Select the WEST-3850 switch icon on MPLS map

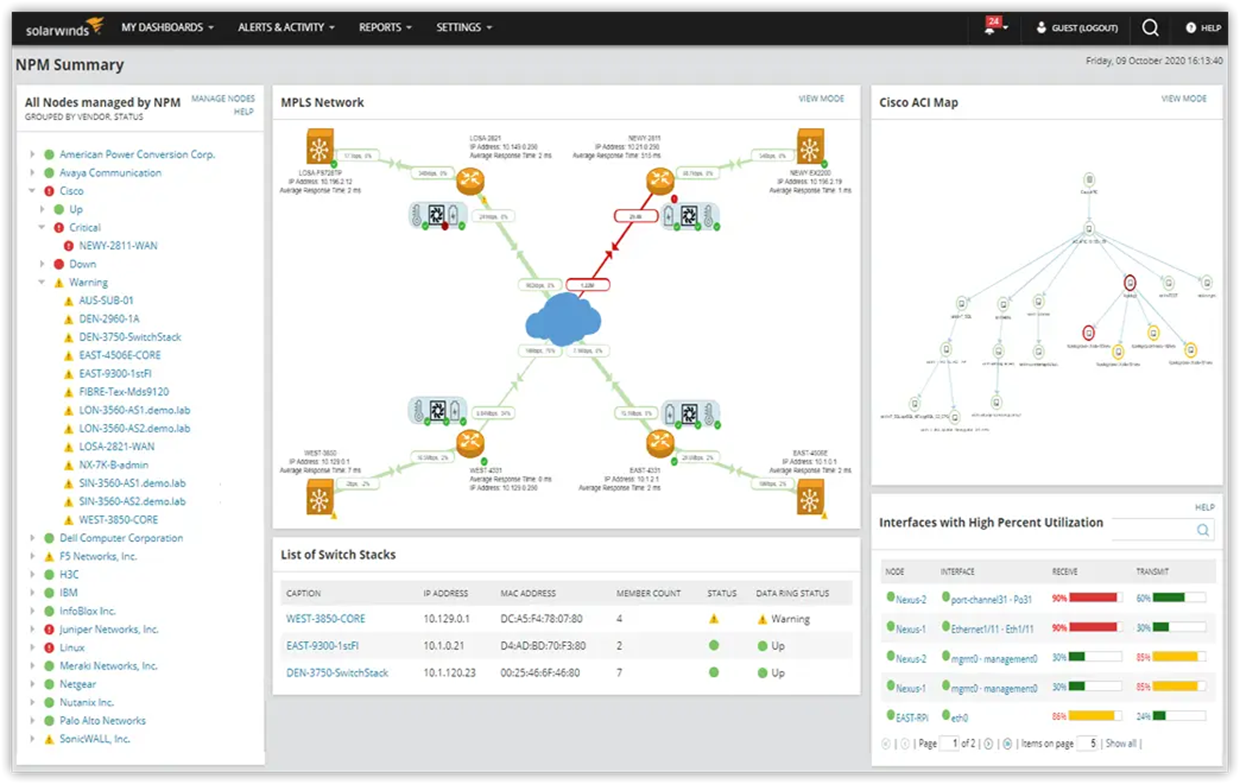[x=321, y=497]
